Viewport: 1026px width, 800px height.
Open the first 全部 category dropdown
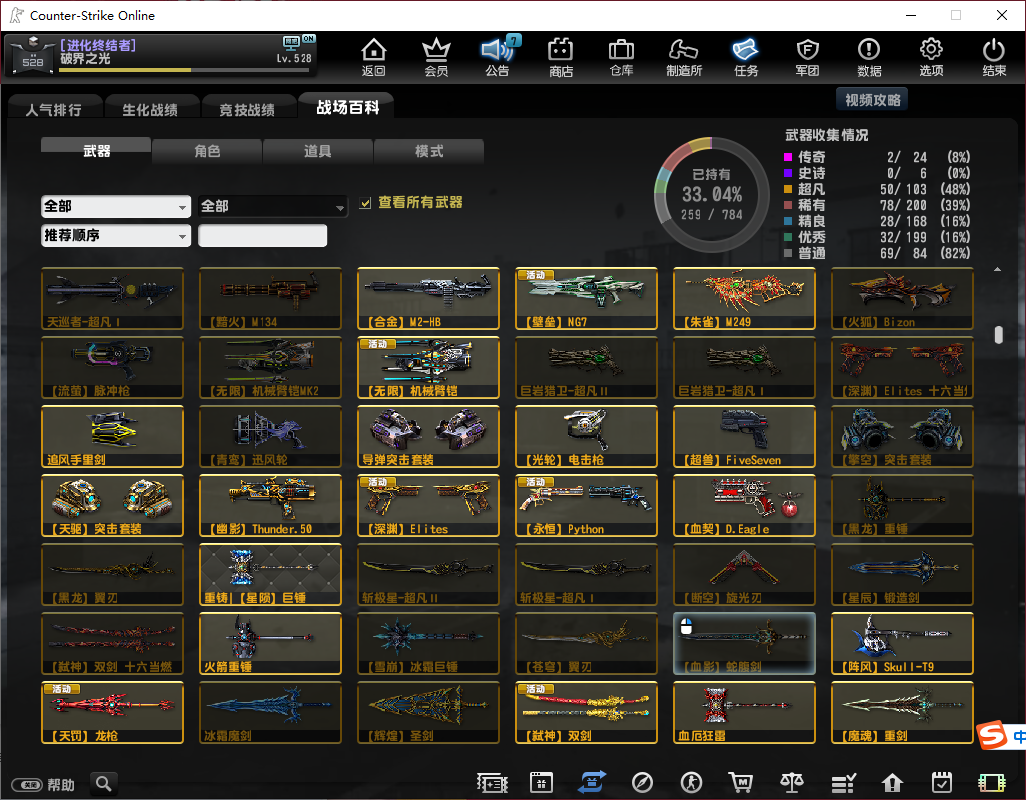click(x=116, y=206)
